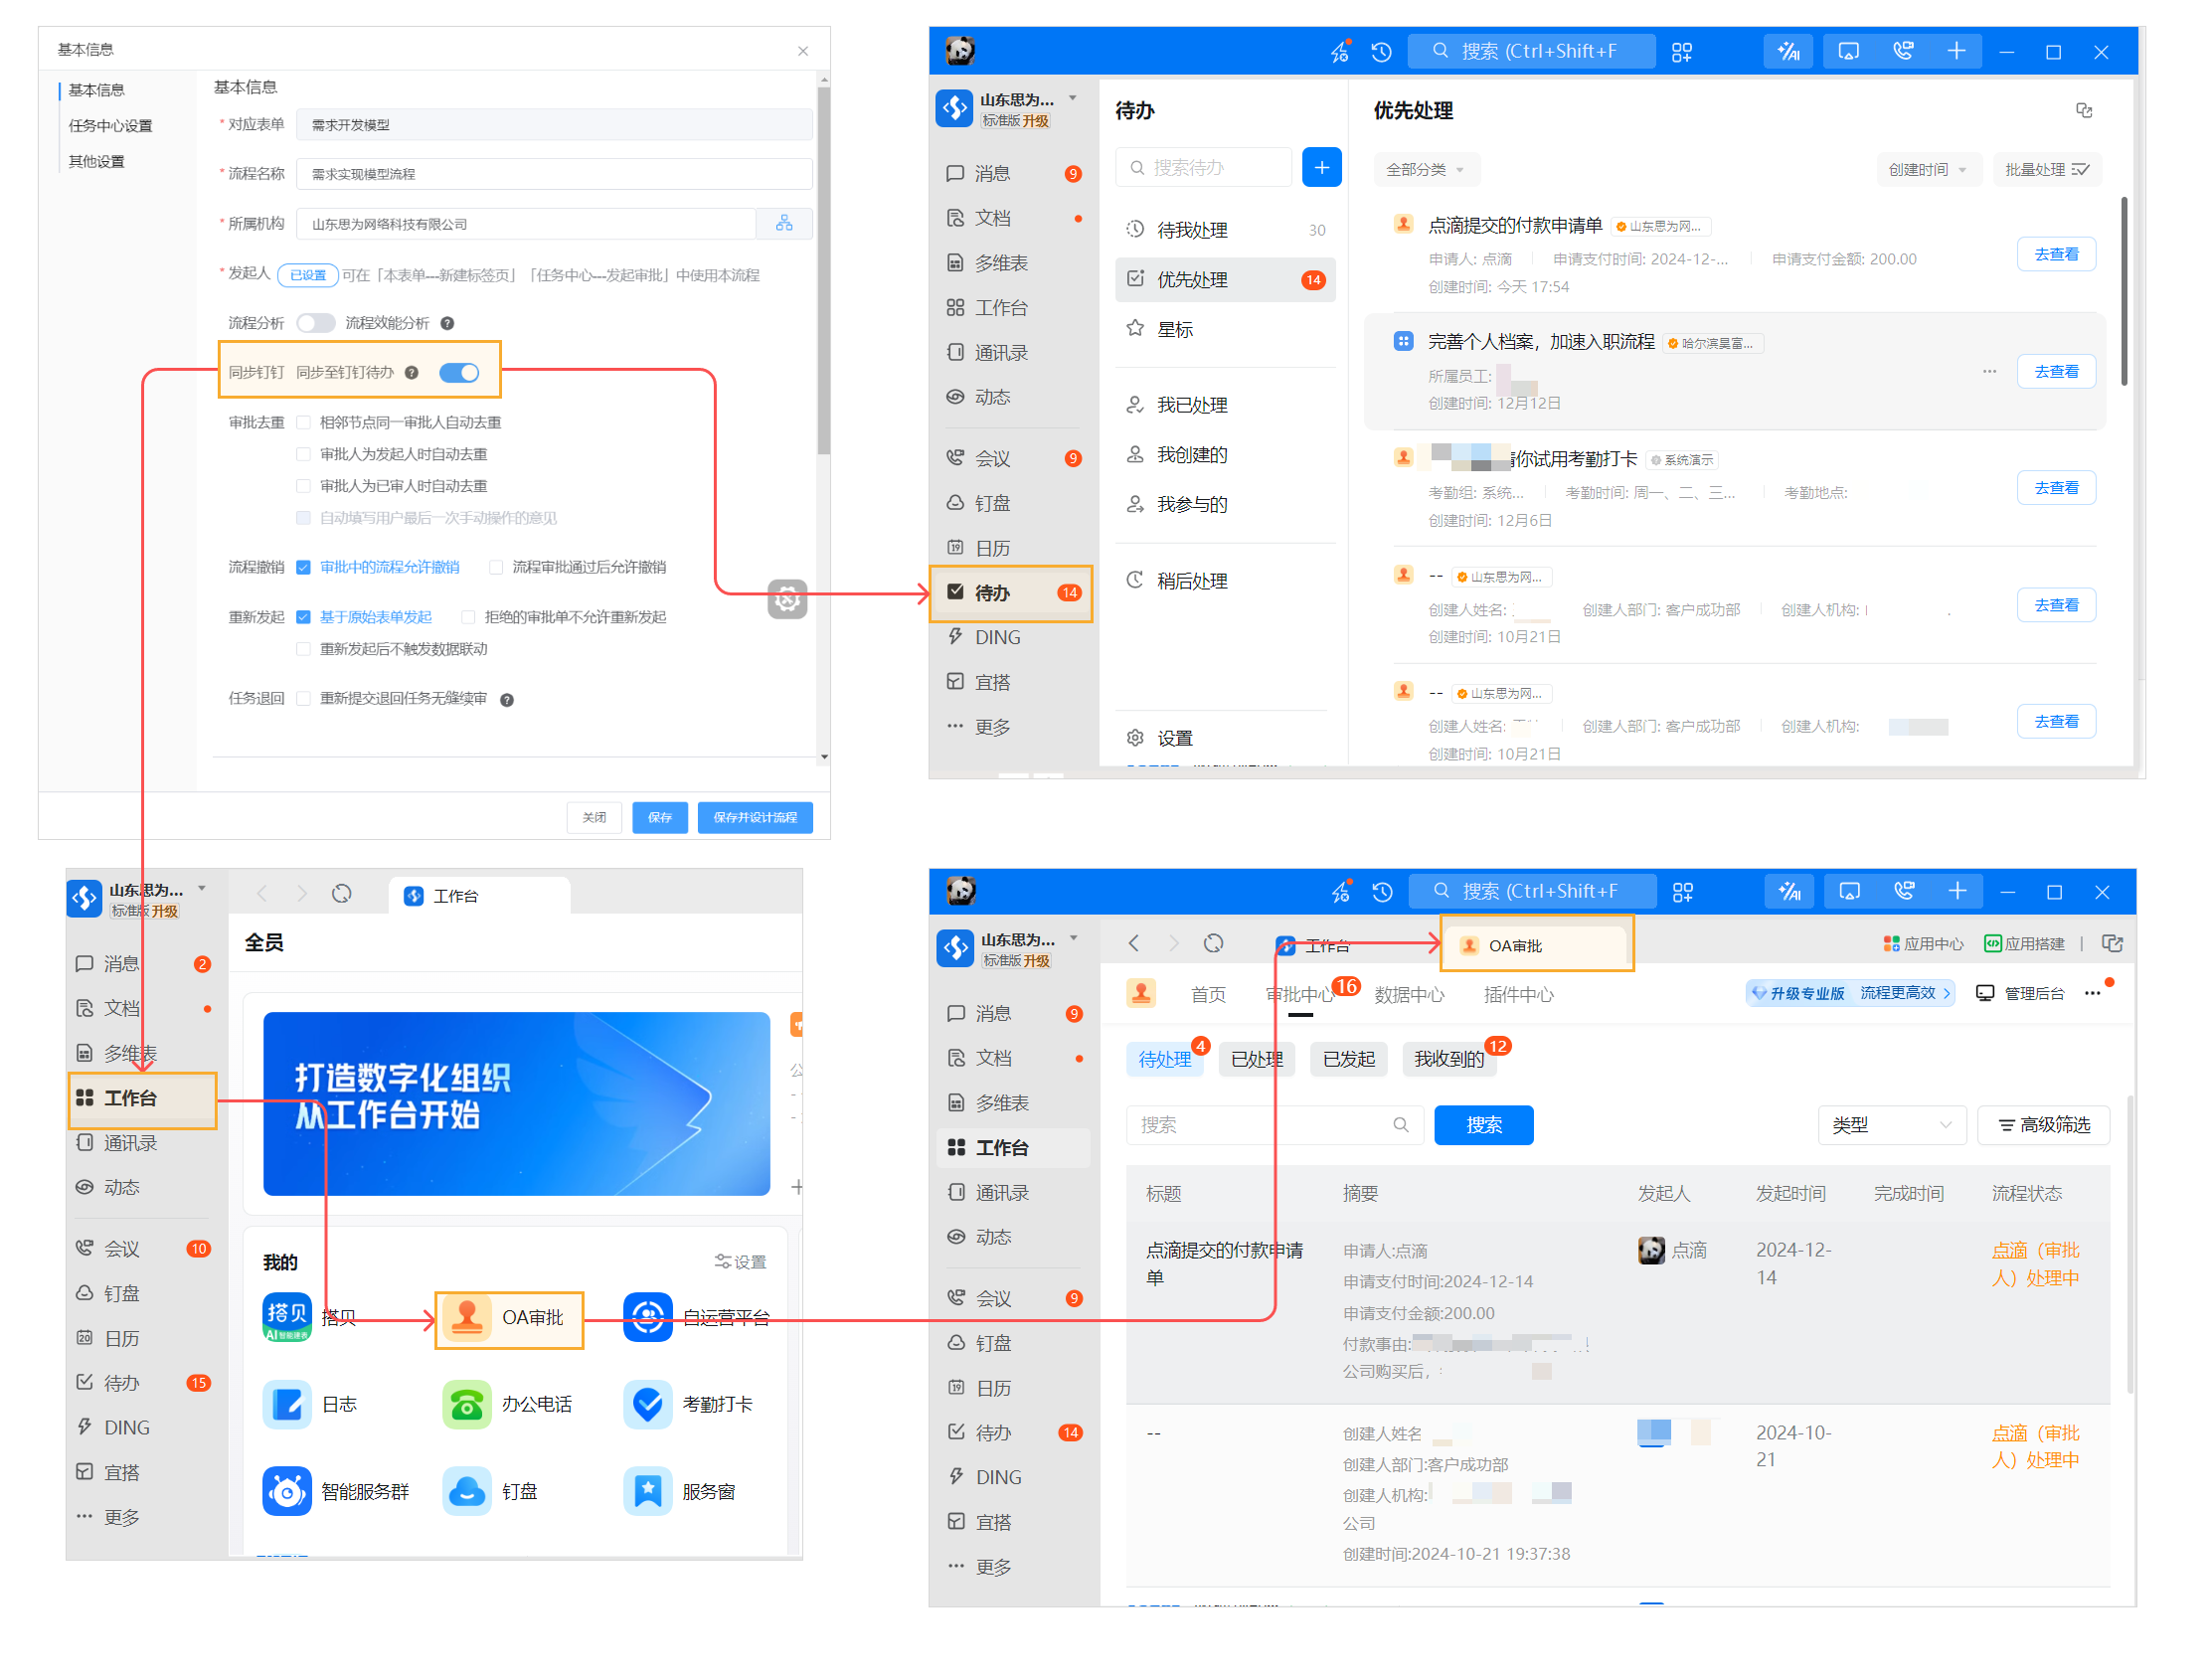Uncheck 基于原始表单发起 option

click(305, 617)
